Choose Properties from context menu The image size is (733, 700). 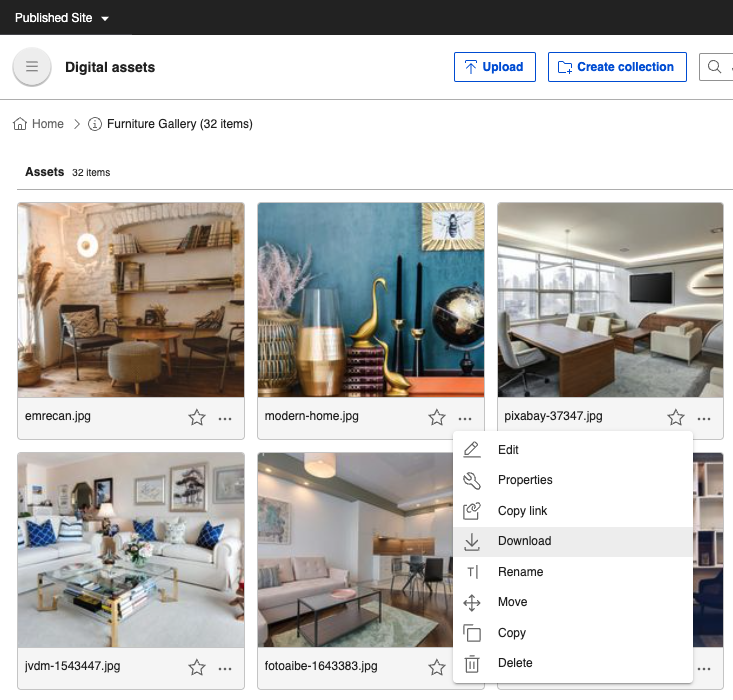pyautogui.click(x=573, y=480)
